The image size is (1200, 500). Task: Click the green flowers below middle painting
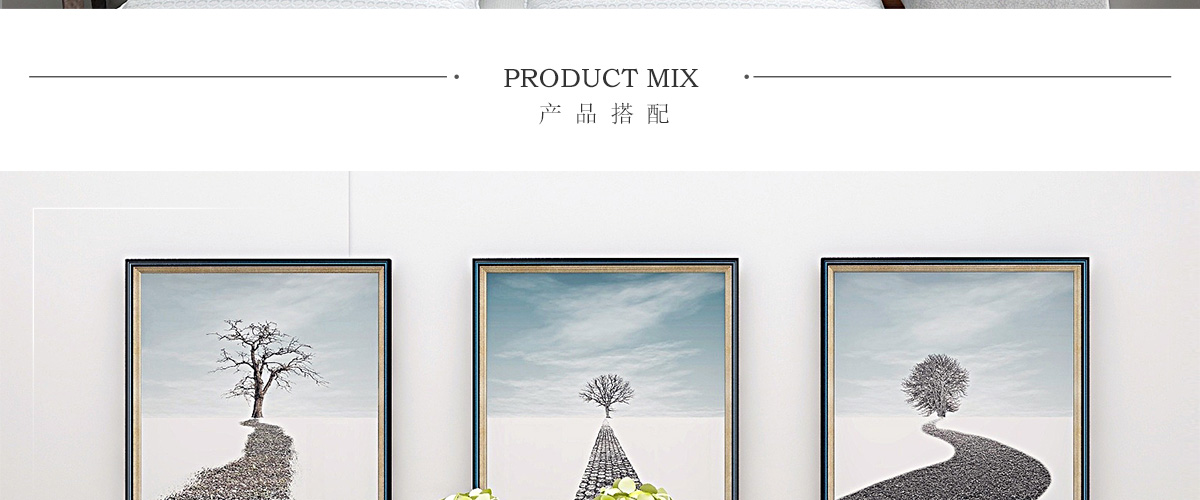[x=632, y=490]
